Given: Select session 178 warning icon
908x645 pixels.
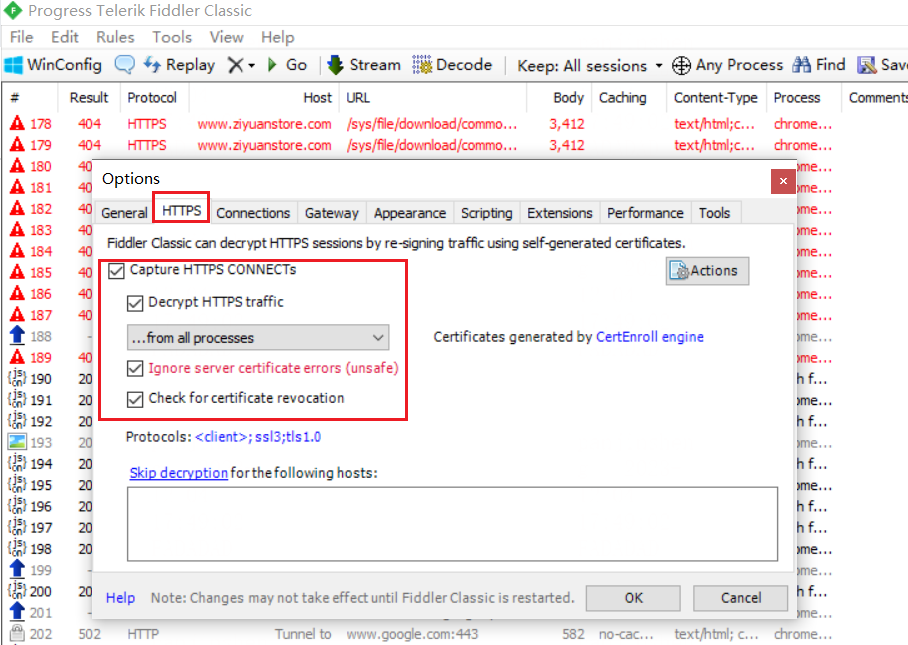Looking at the screenshot, I should pos(17,123).
